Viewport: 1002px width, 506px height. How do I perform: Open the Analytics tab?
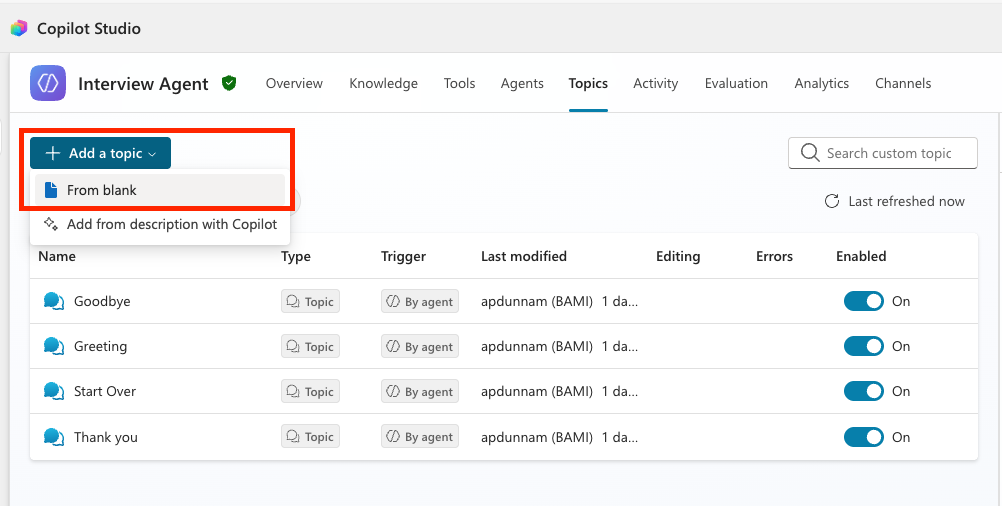tap(821, 83)
